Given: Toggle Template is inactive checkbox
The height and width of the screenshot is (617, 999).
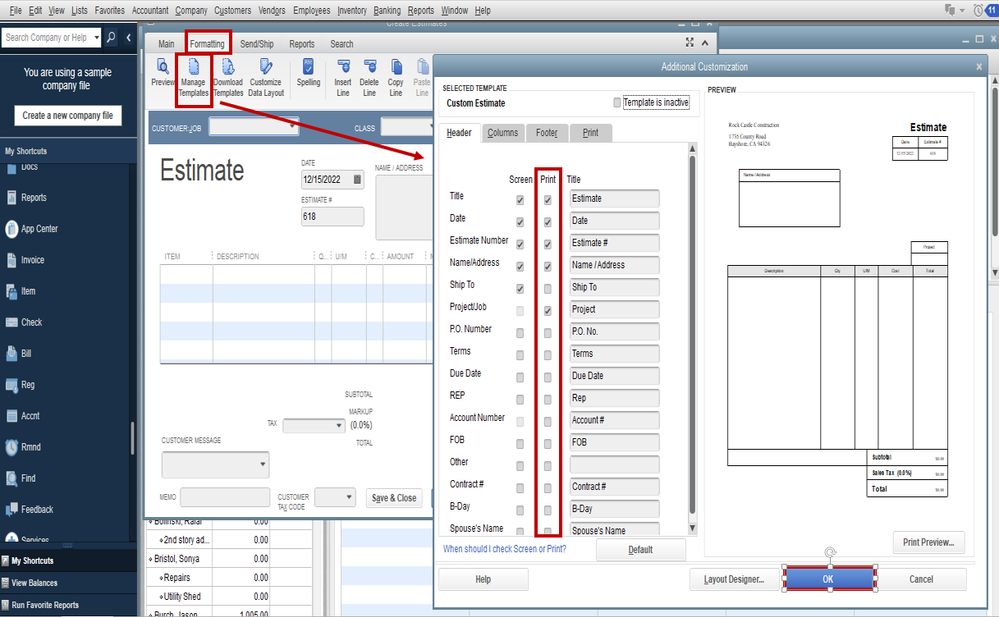Looking at the screenshot, I should [x=617, y=103].
